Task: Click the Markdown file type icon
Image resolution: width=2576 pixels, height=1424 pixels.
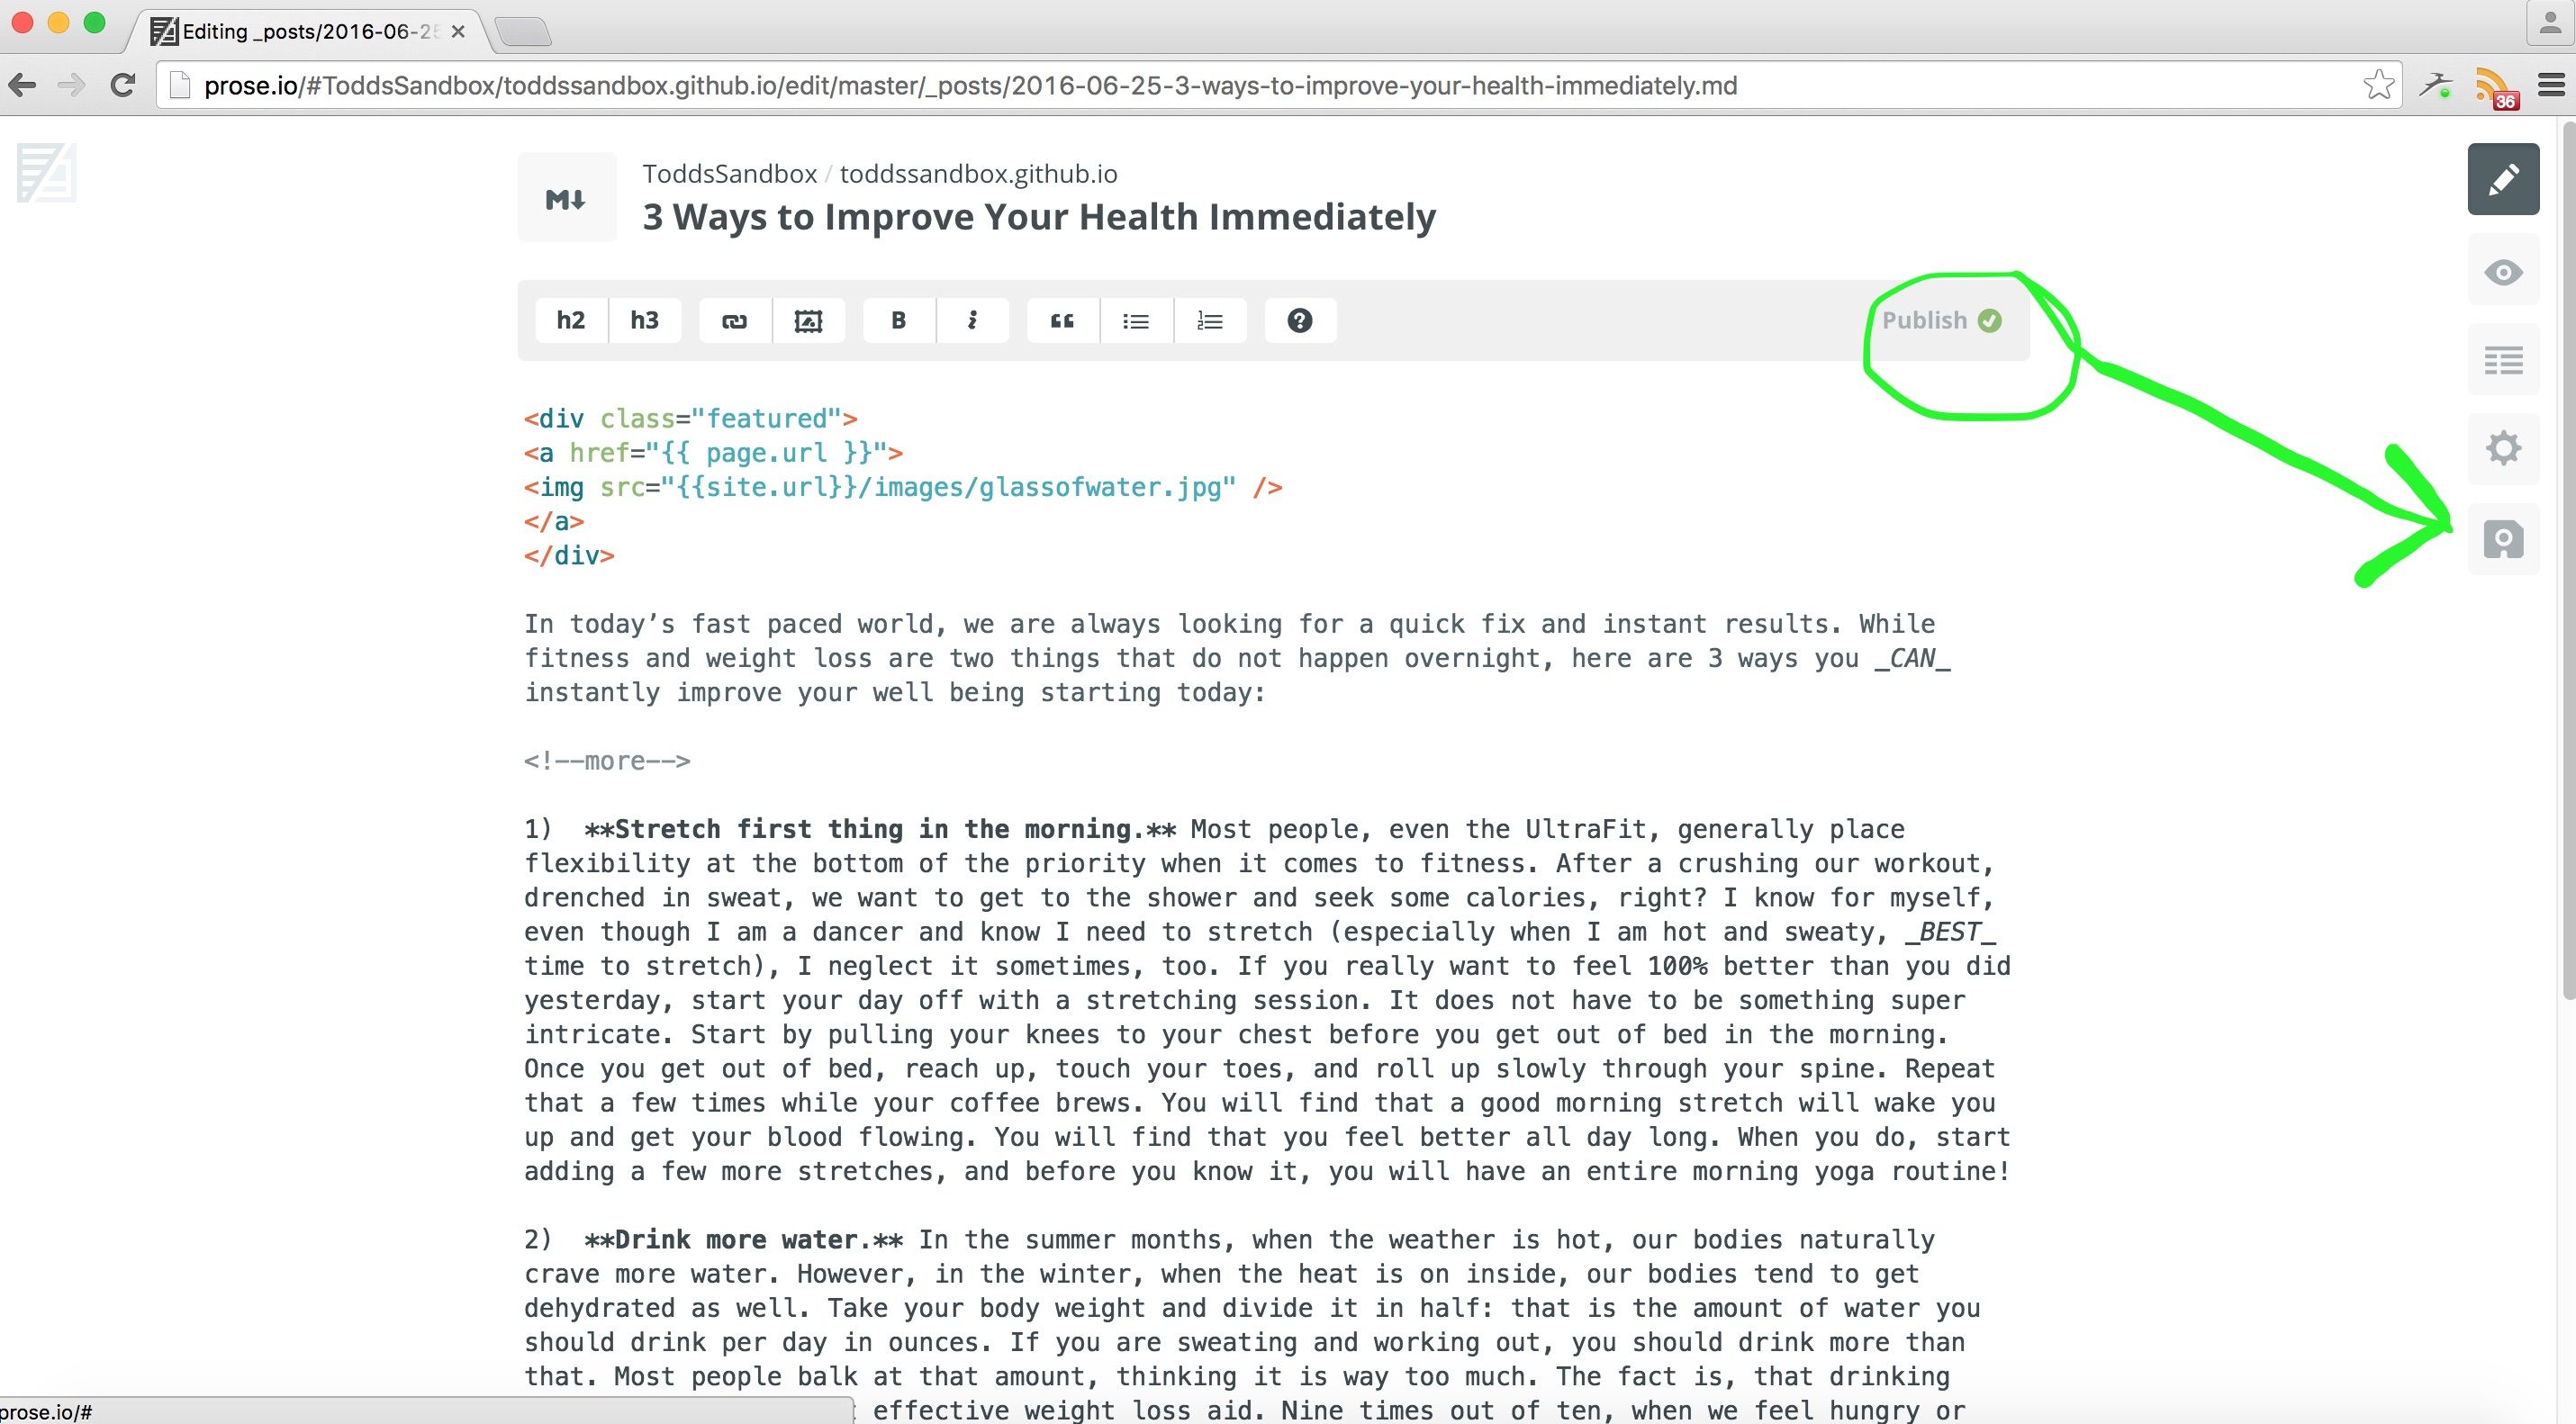Action: [567, 198]
